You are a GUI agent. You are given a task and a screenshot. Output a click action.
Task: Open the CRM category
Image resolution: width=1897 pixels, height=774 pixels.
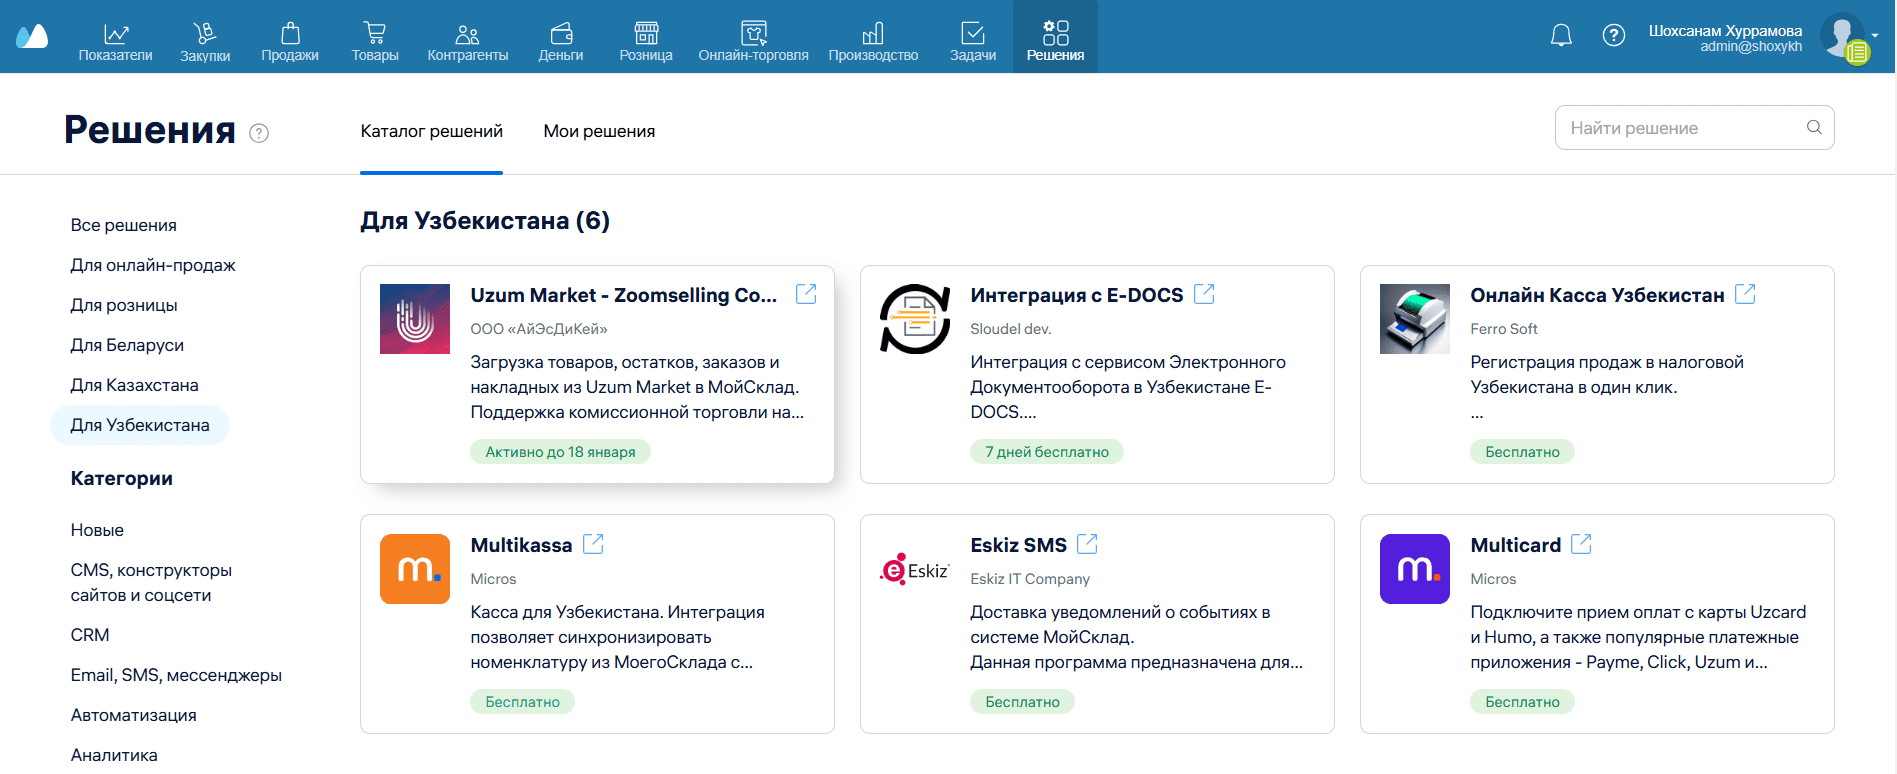pos(90,635)
